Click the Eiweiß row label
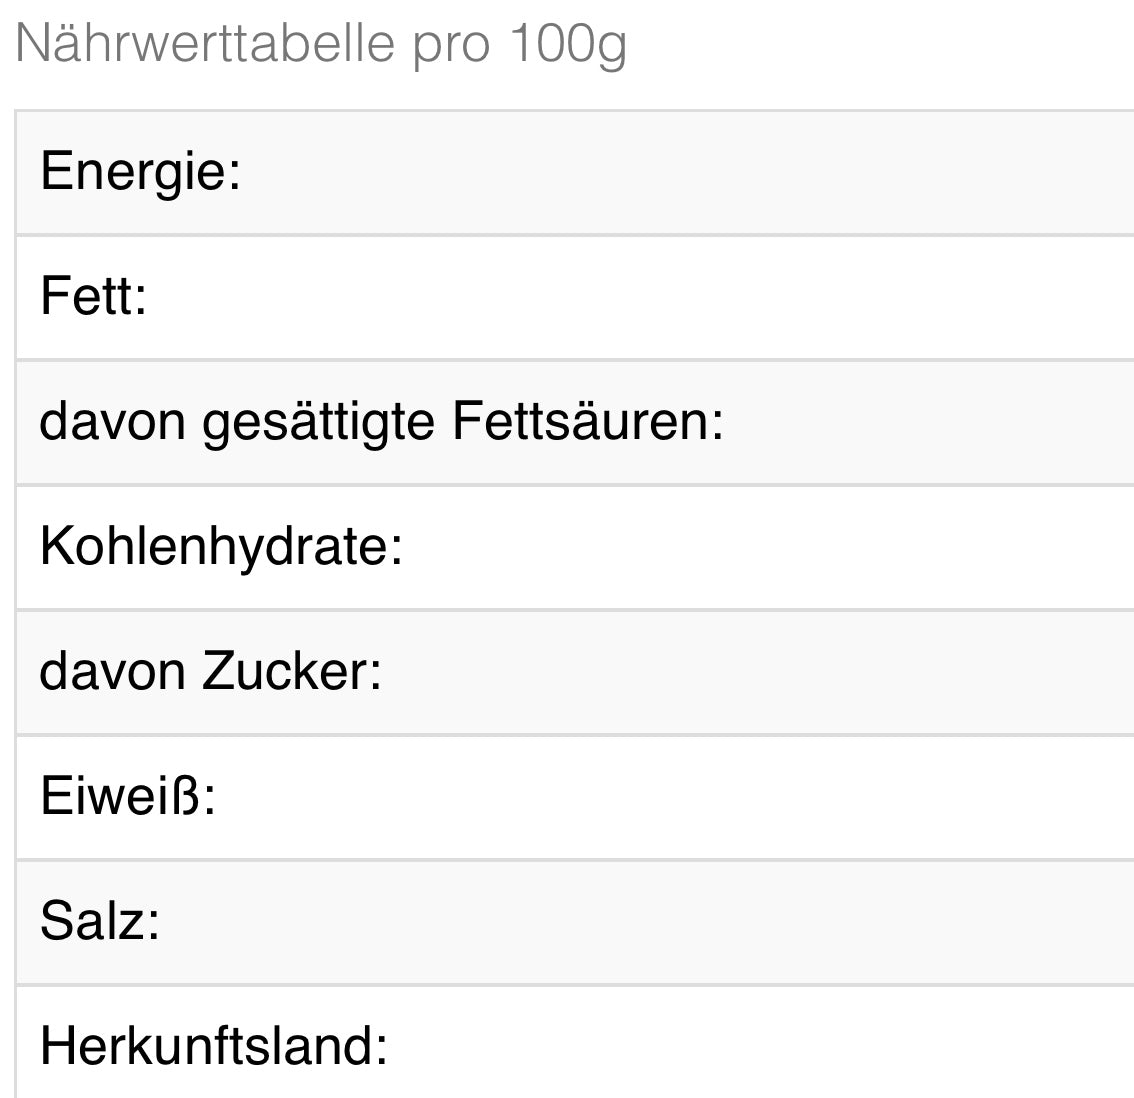 (x=127, y=796)
